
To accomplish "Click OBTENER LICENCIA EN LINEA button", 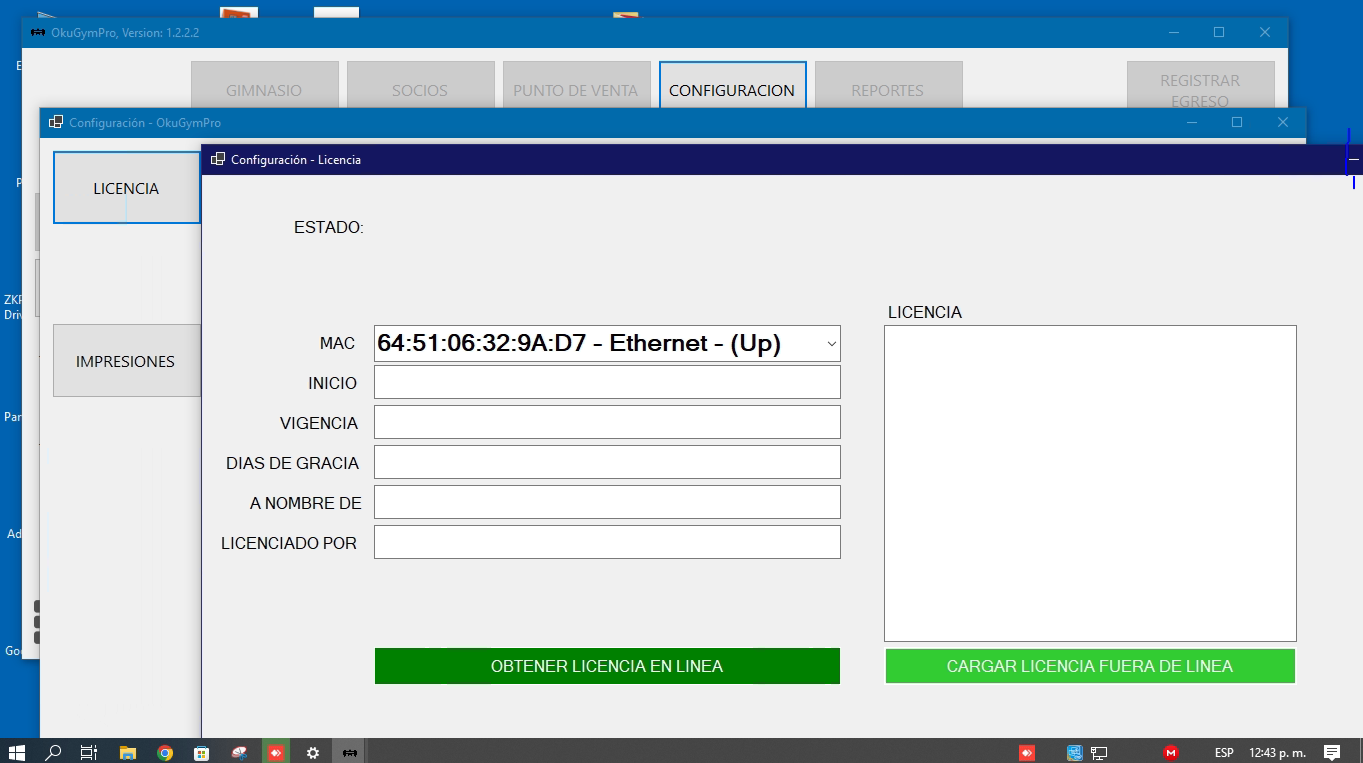I will (x=607, y=666).
